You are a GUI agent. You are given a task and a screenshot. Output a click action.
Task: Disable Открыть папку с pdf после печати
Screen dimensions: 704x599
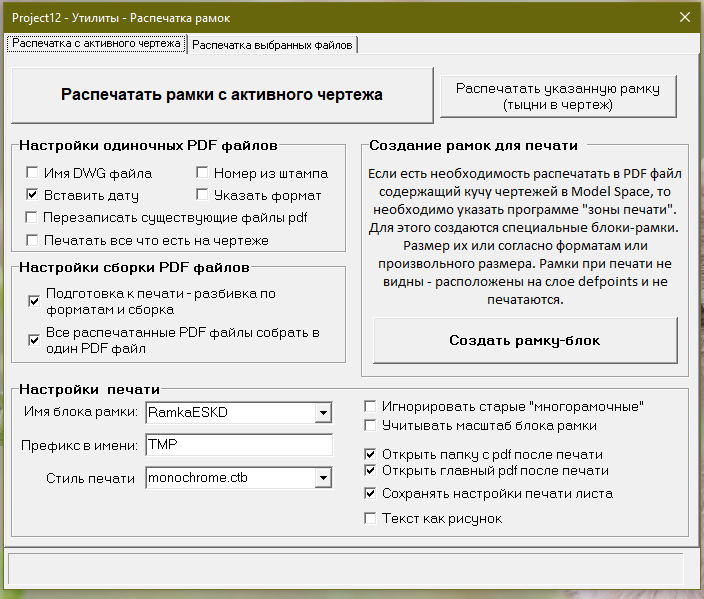click(x=370, y=454)
